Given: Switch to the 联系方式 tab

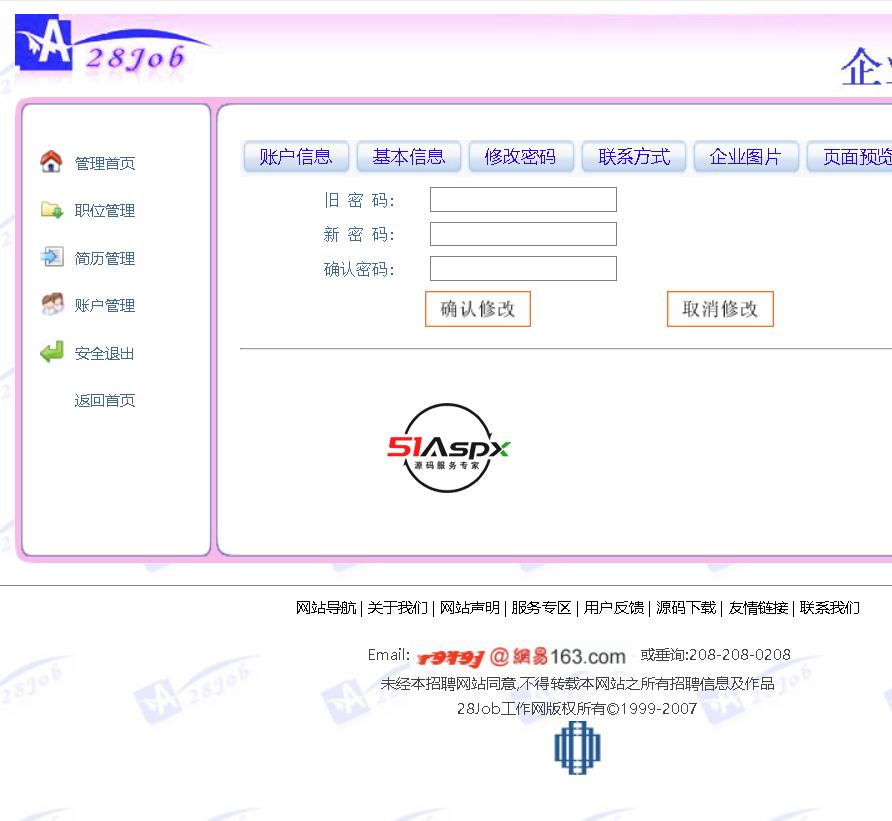Looking at the screenshot, I should pos(634,156).
